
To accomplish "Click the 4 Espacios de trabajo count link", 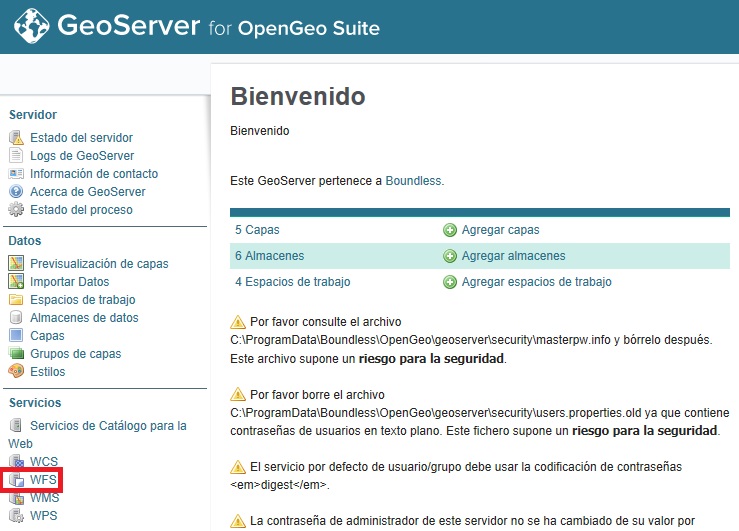I will coord(293,282).
